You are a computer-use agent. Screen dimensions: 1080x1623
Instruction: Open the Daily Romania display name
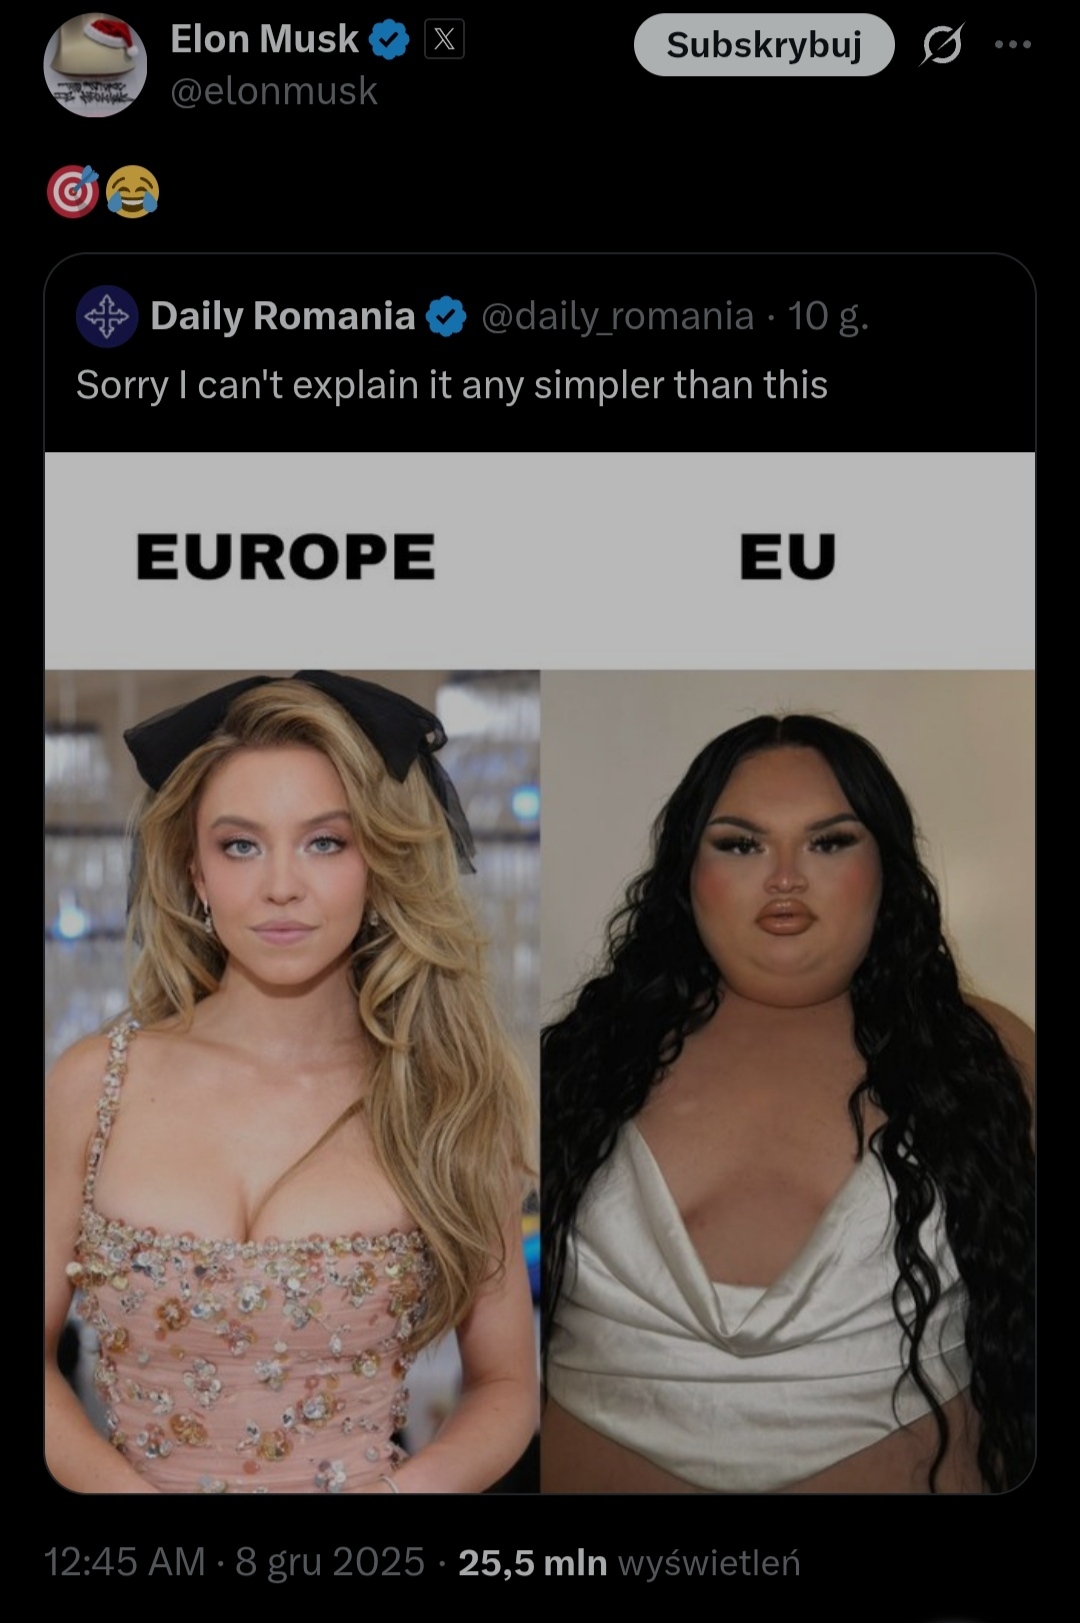[x=283, y=316]
